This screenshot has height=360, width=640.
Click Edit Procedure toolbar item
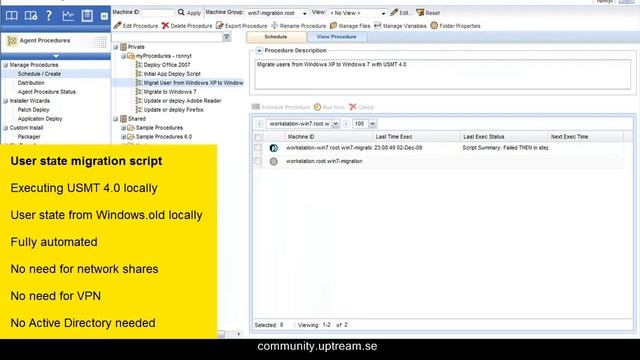136,26
